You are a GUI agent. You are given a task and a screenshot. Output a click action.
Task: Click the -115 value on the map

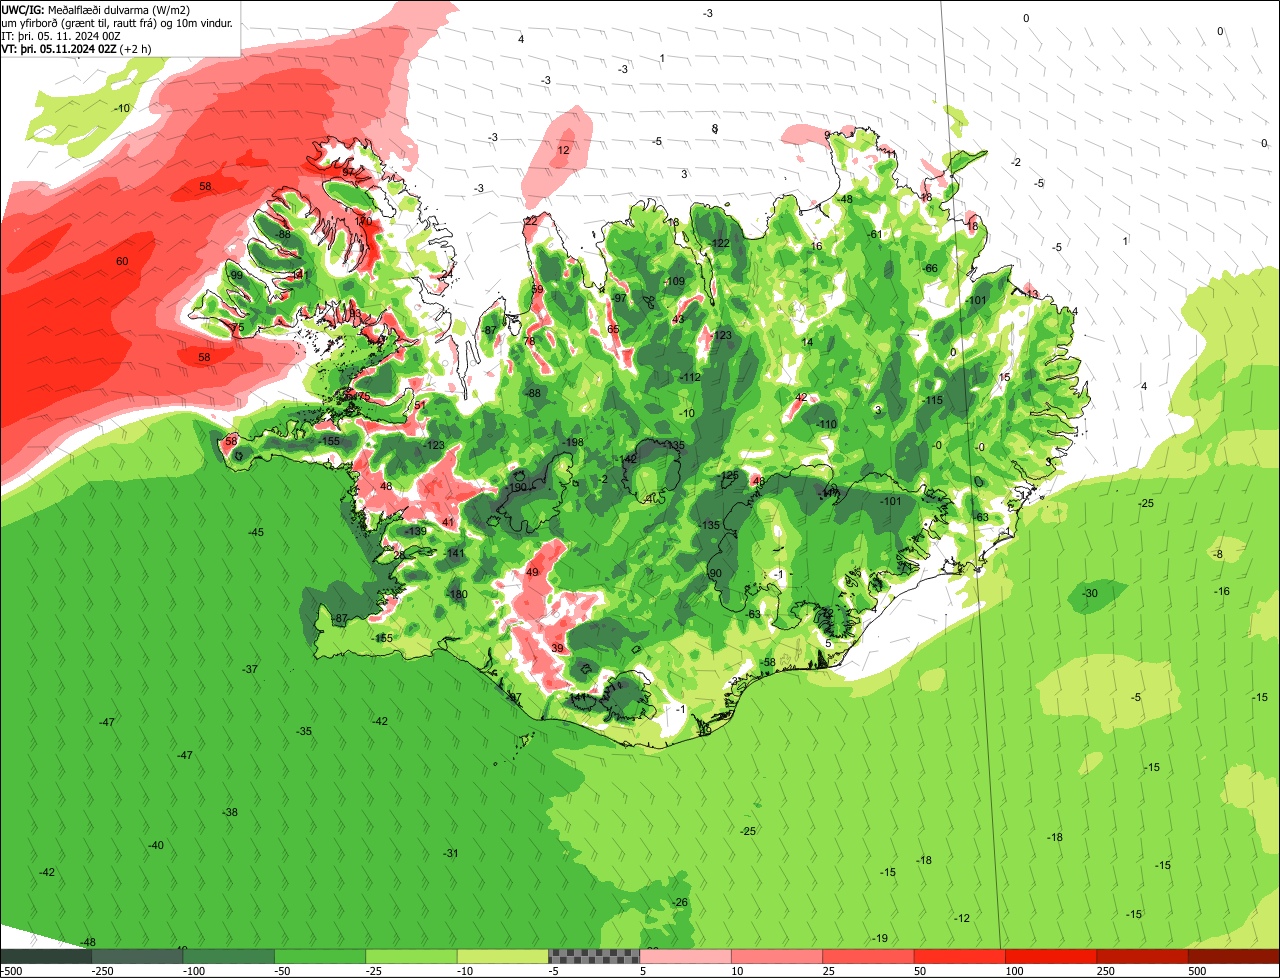(933, 401)
